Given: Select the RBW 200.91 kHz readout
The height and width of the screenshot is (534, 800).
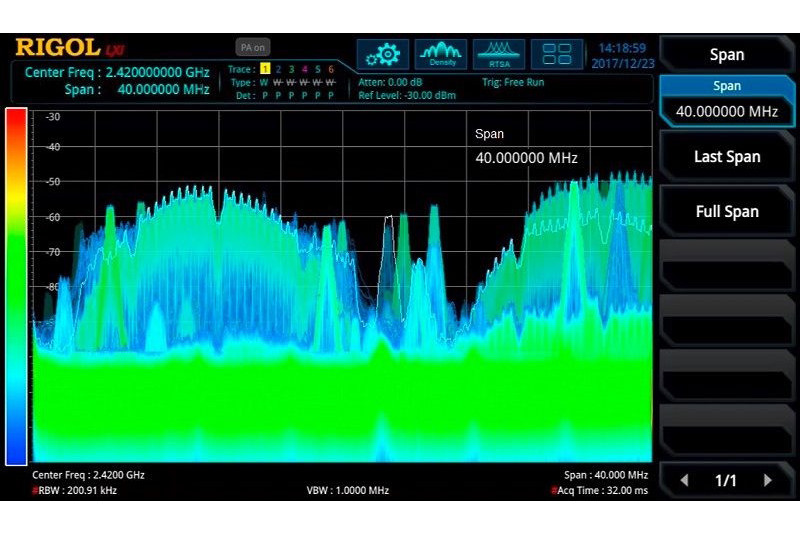Looking at the screenshot, I should (74, 491).
